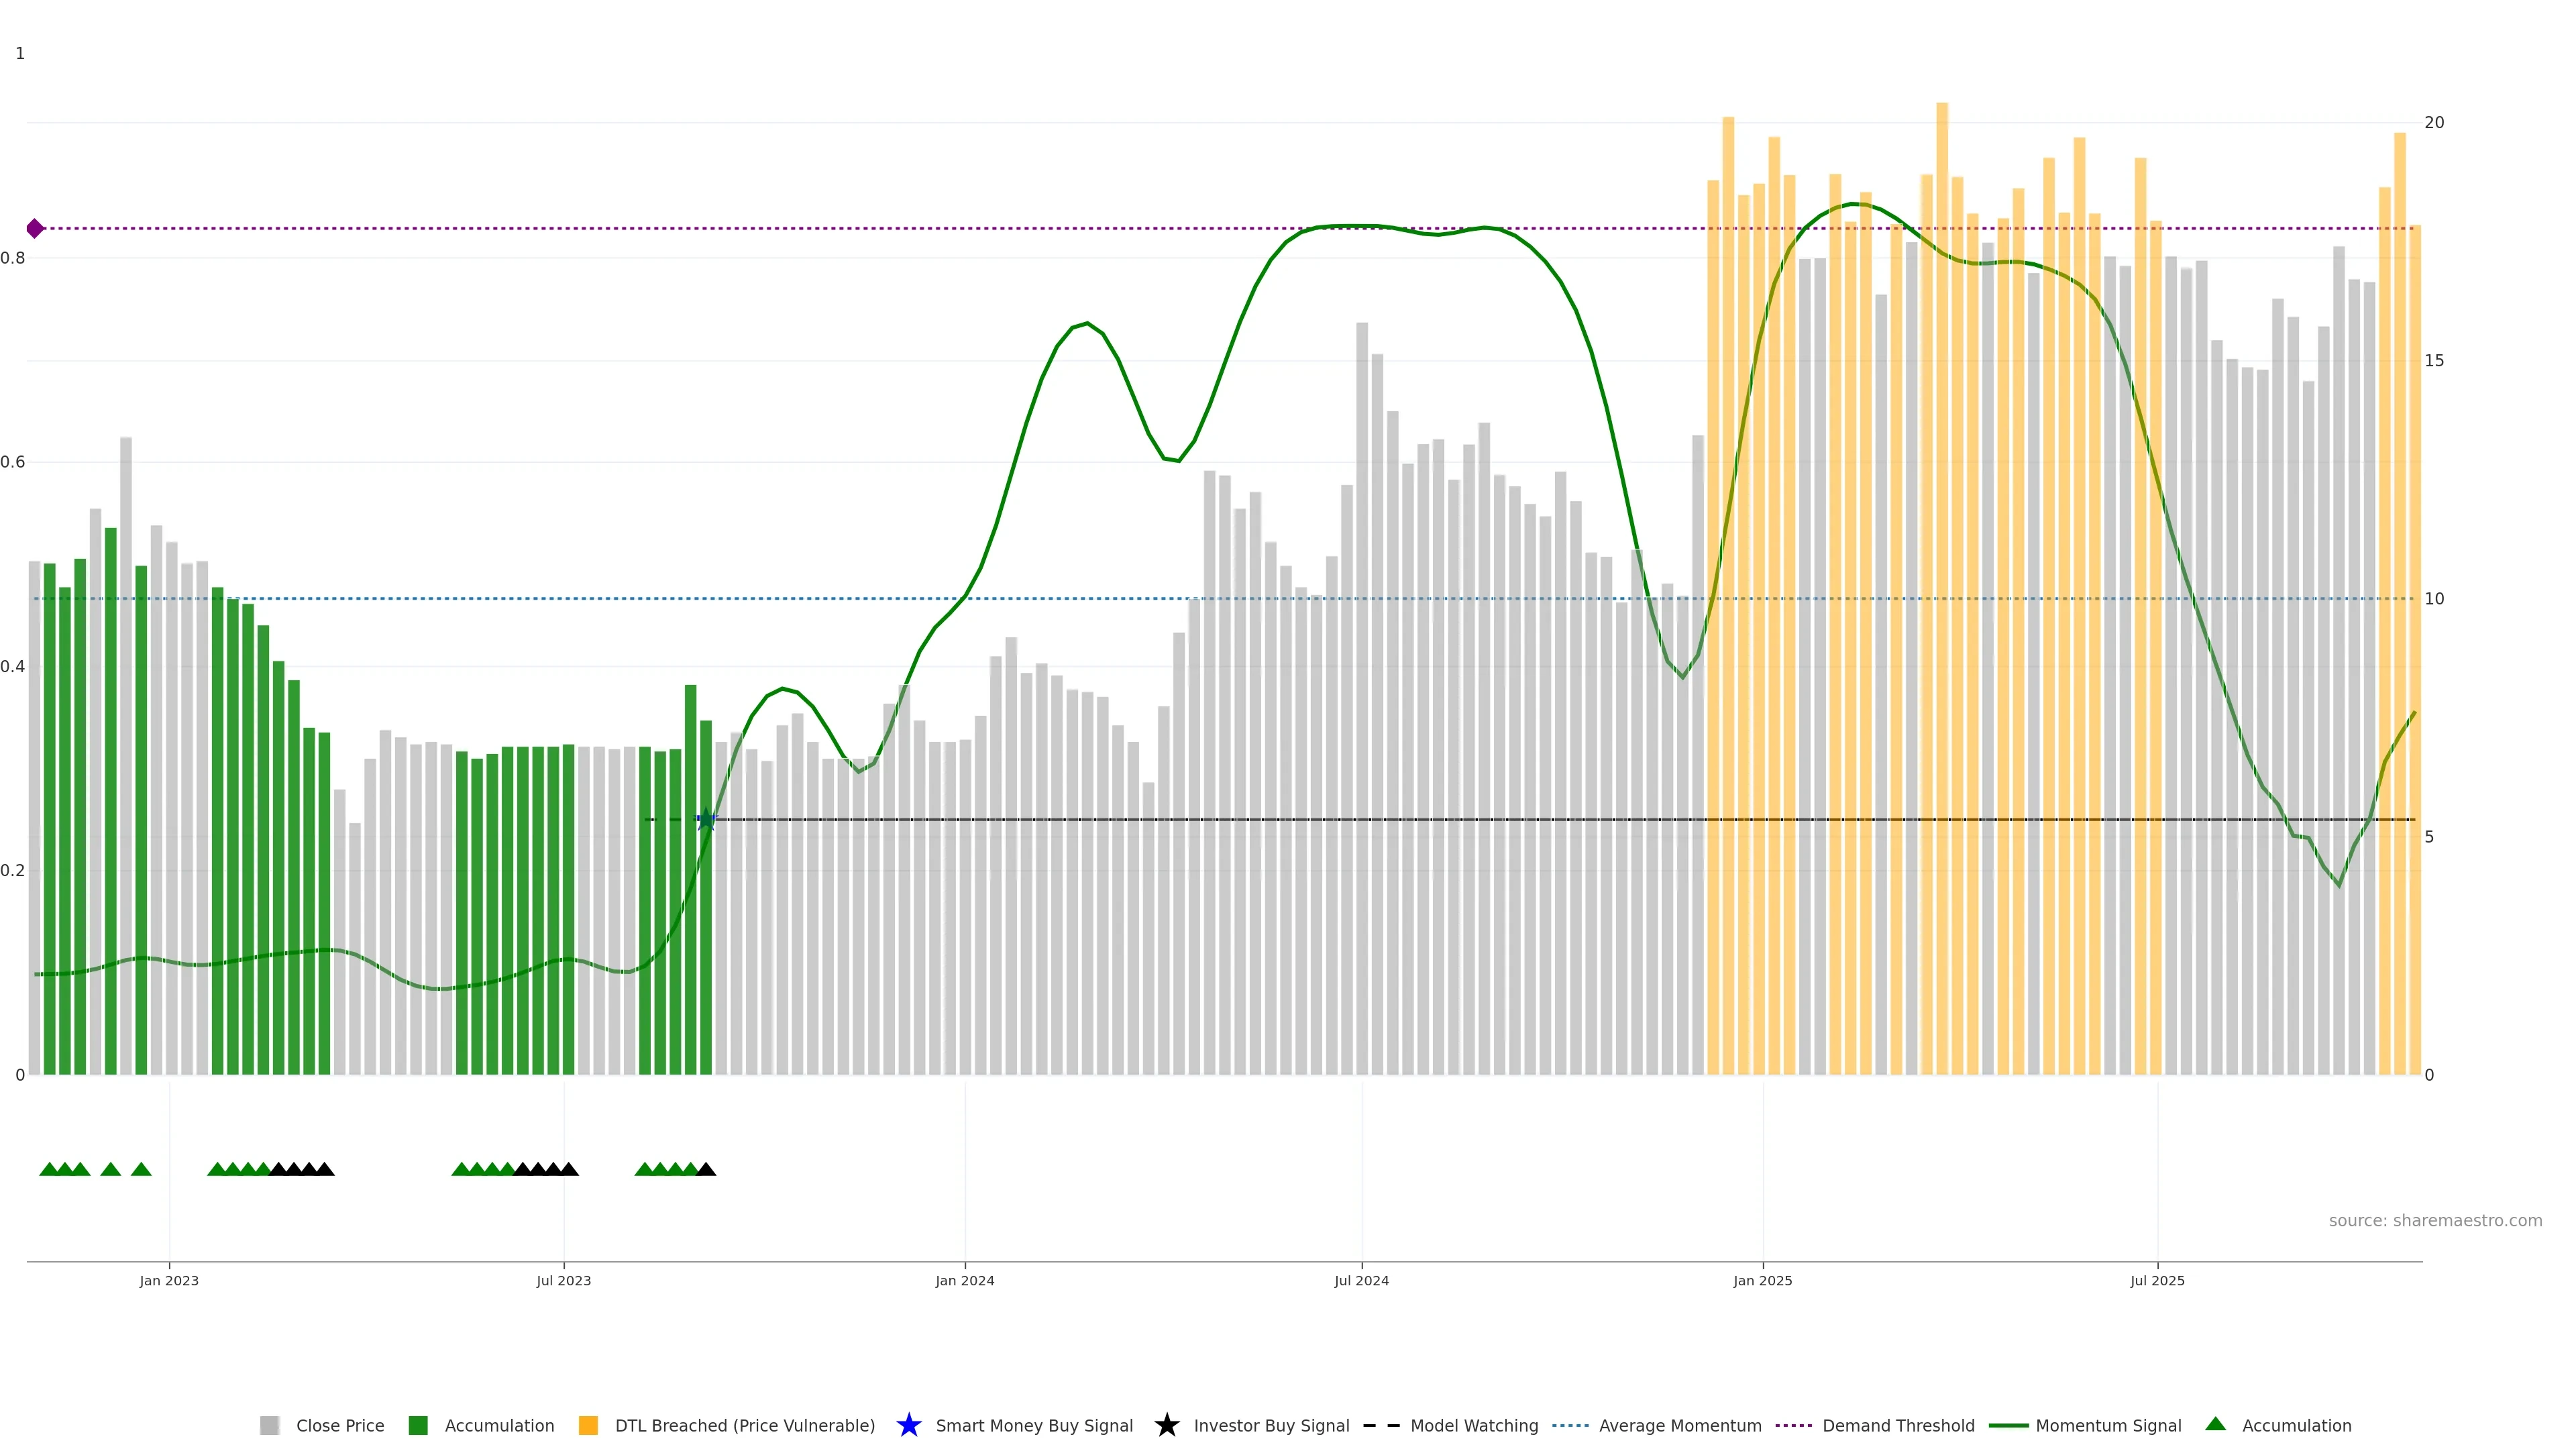
Task: Click the orange DTL Breached legend square
Action: point(588,1425)
